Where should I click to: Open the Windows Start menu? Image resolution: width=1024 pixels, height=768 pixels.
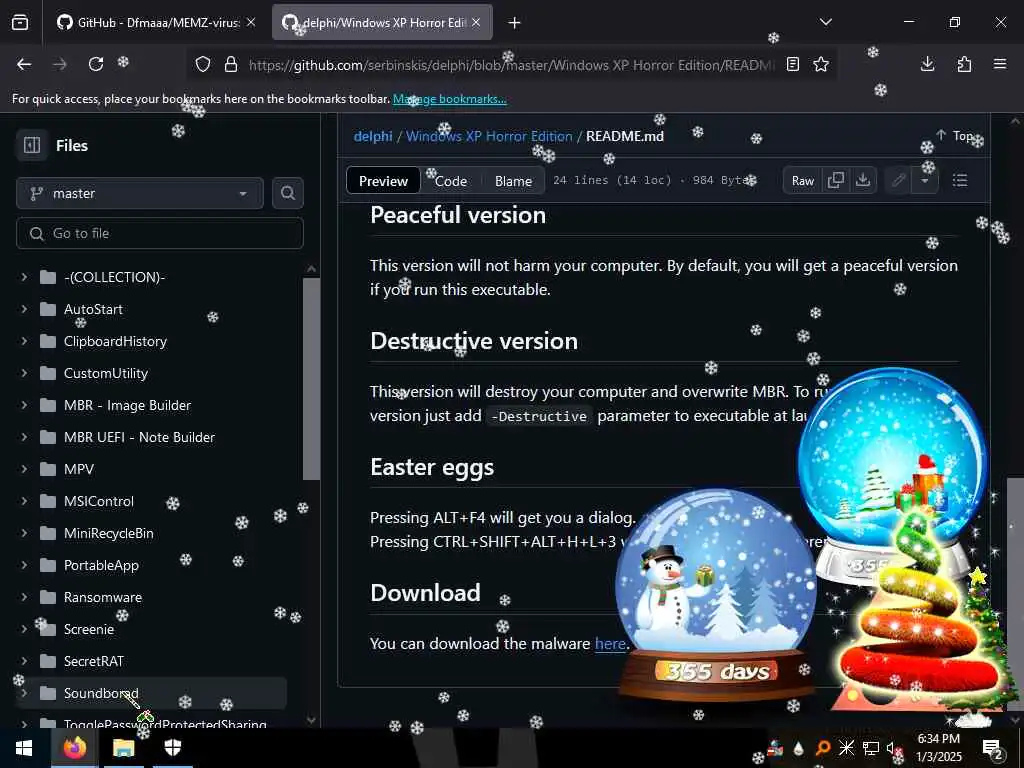[x=24, y=748]
